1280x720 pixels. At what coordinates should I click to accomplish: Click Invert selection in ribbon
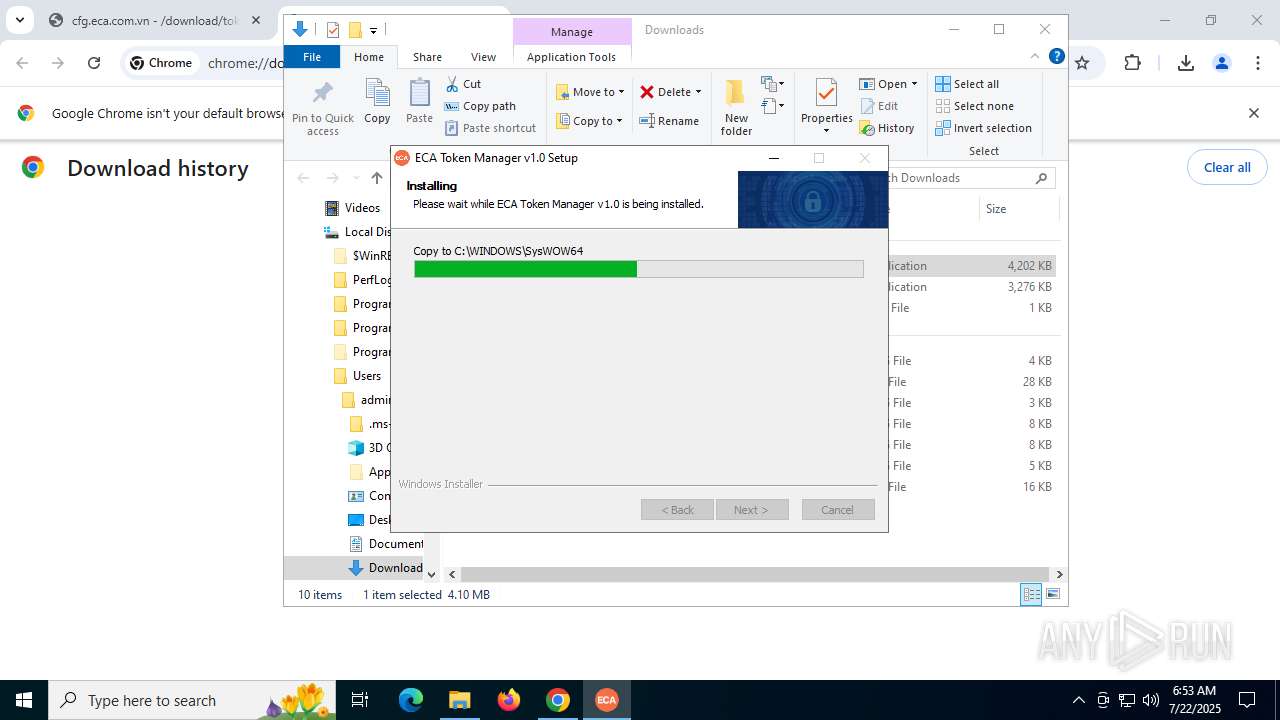pos(984,128)
